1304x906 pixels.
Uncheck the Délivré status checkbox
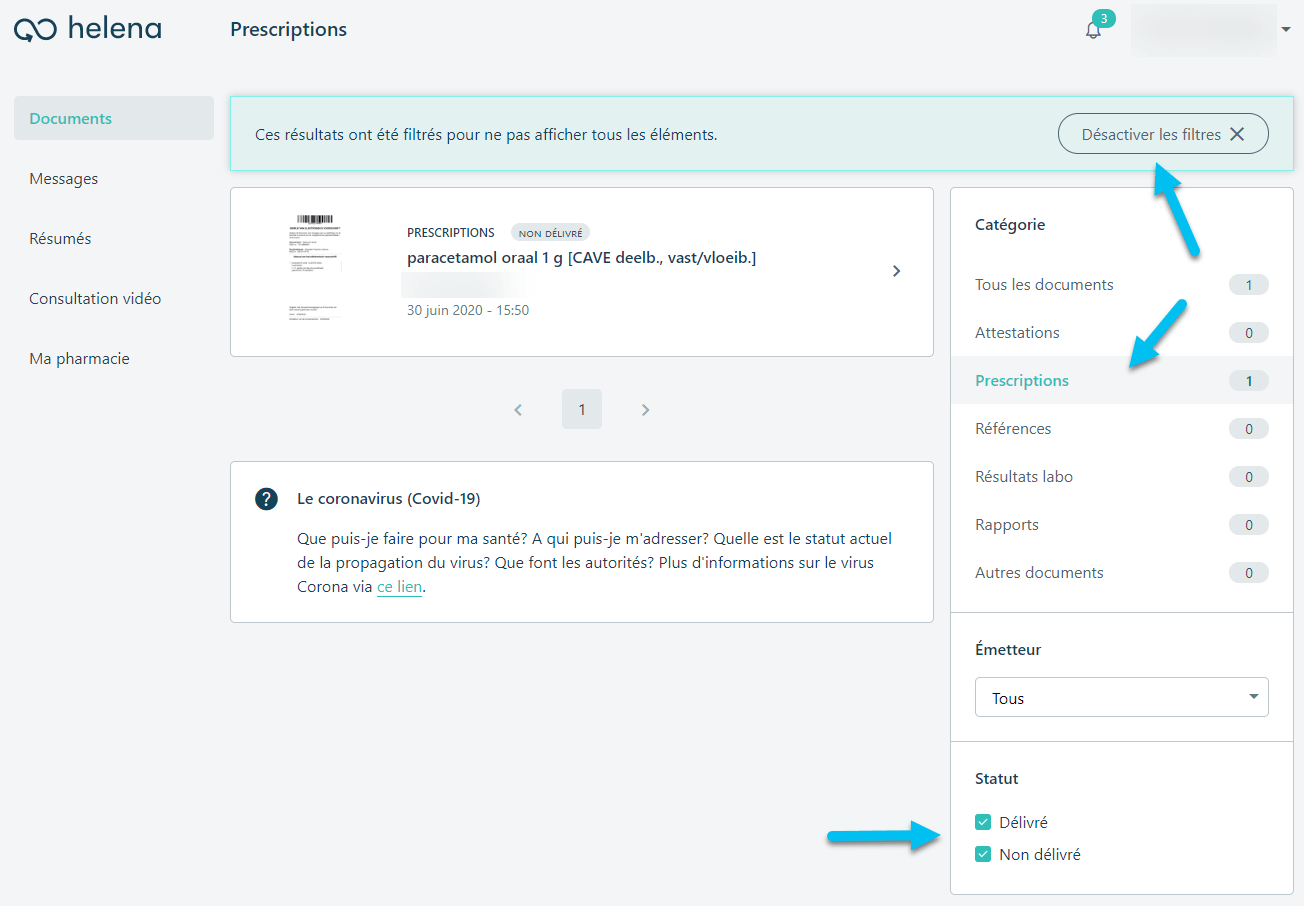tap(983, 822)
